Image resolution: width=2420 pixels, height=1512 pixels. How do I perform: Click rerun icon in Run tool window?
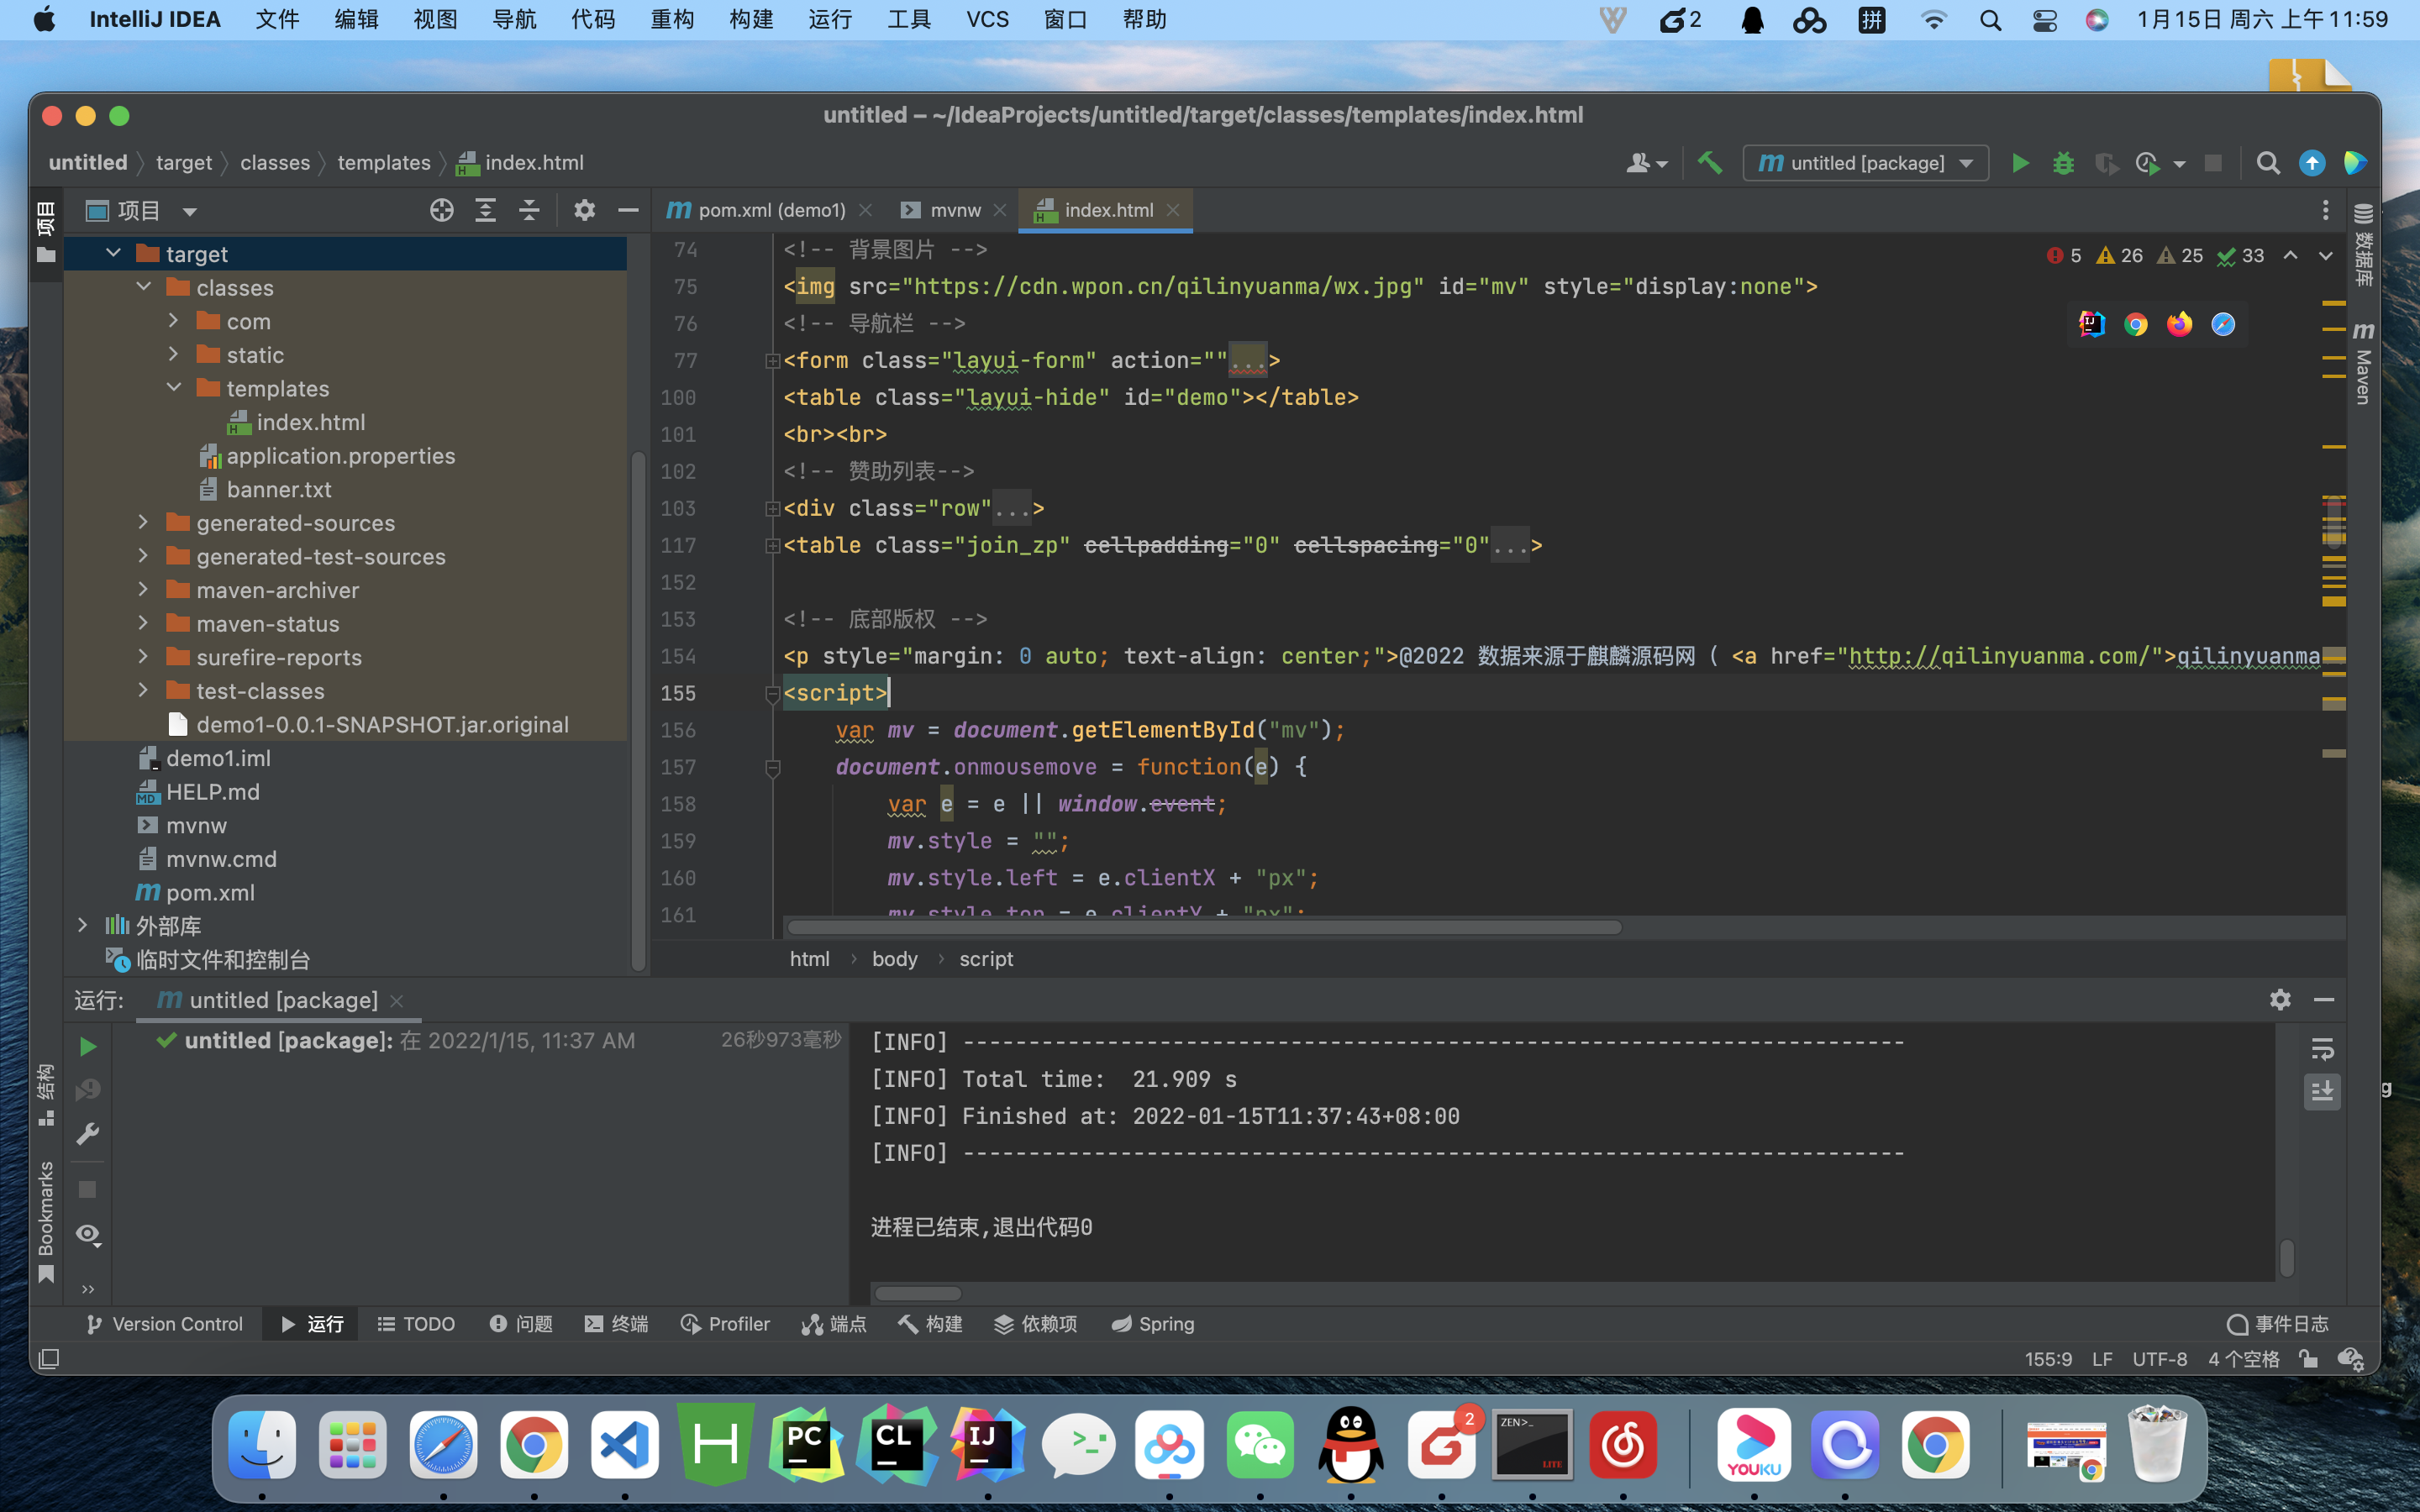[88, 1046]
